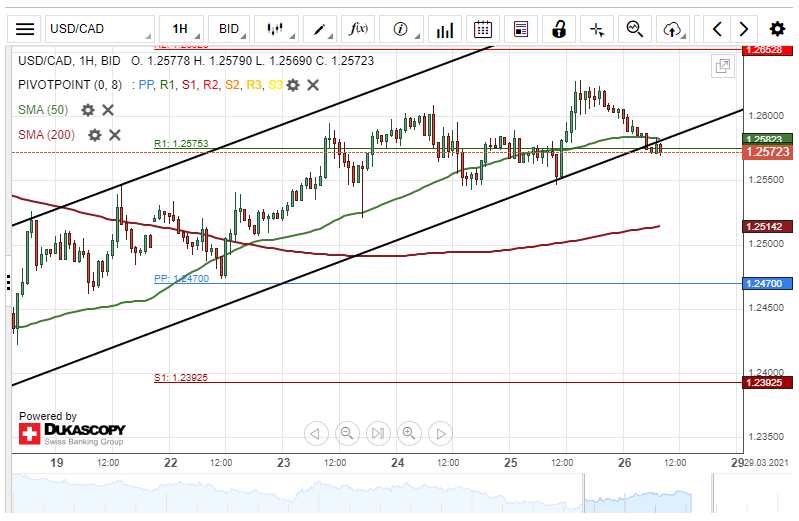The height and width of the screenshot is (521, 799).
Task: Click the panel resize handle dots
Action: 9,282
